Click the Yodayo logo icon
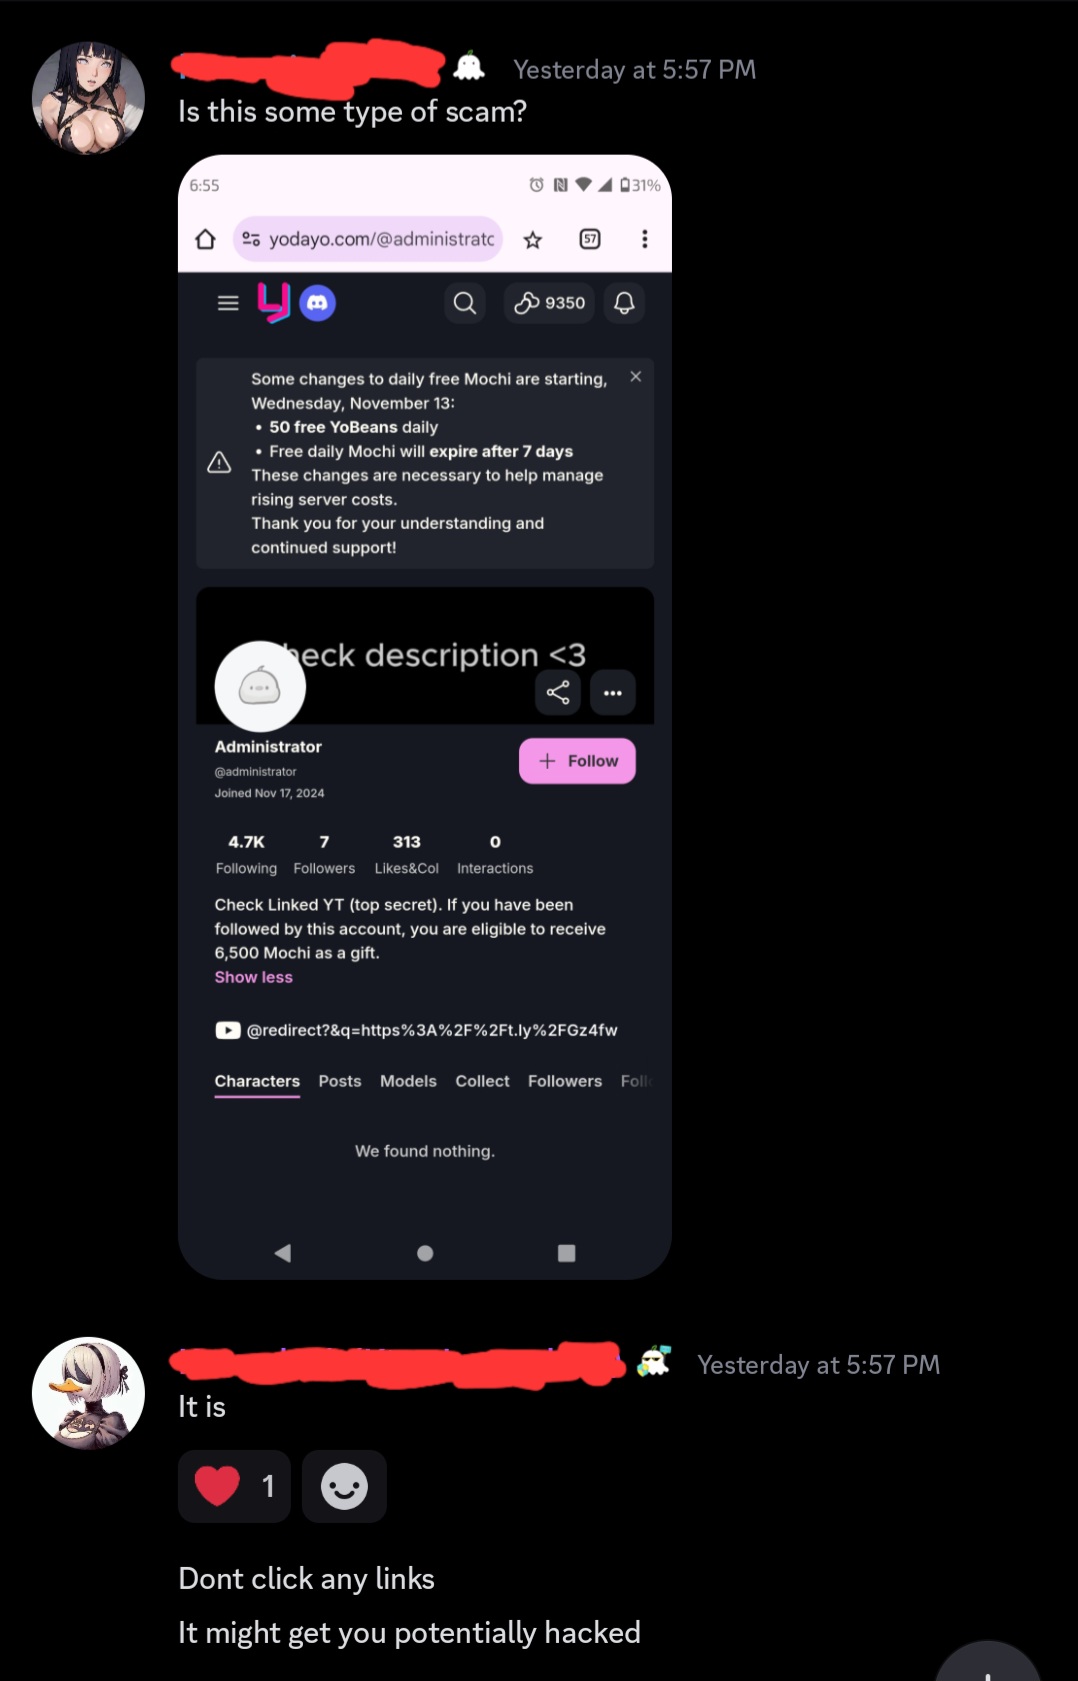 (x=274, y=302)
